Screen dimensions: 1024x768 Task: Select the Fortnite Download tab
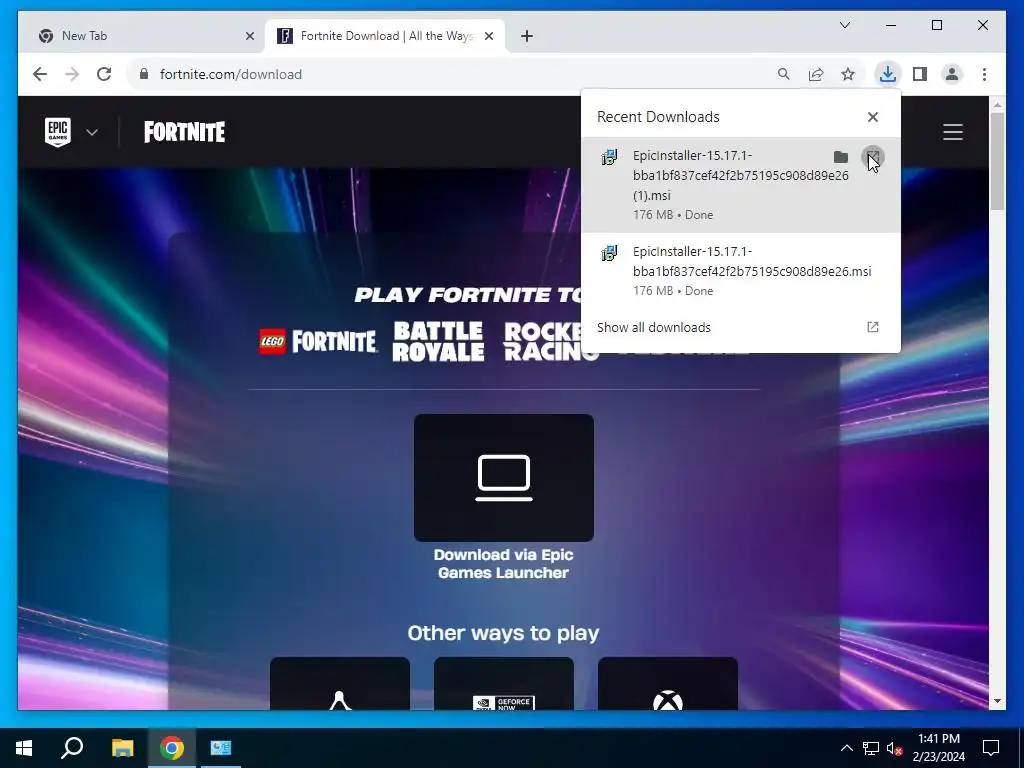pos(385,36)
